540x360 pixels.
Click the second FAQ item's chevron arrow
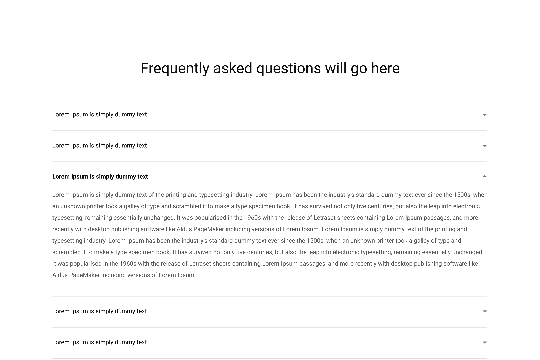pos(484,146)
